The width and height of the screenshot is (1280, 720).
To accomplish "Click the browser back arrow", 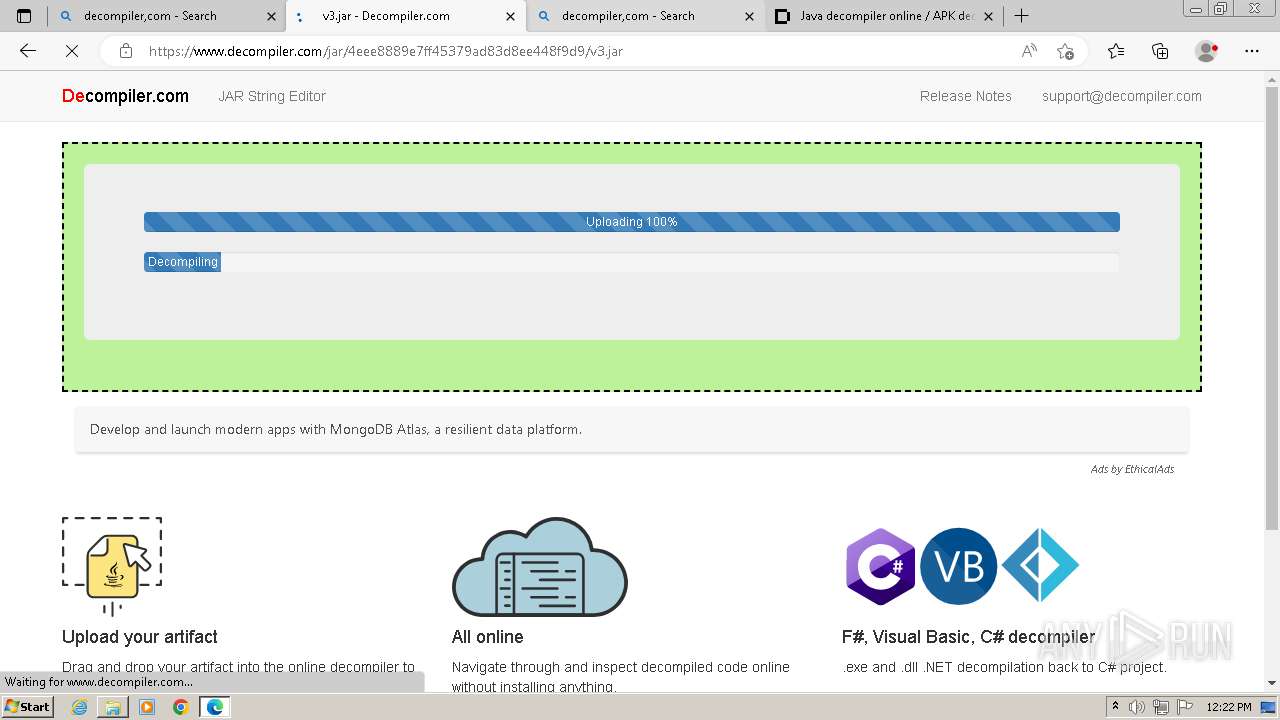I will pyautogui.click(x=28, y=51).
